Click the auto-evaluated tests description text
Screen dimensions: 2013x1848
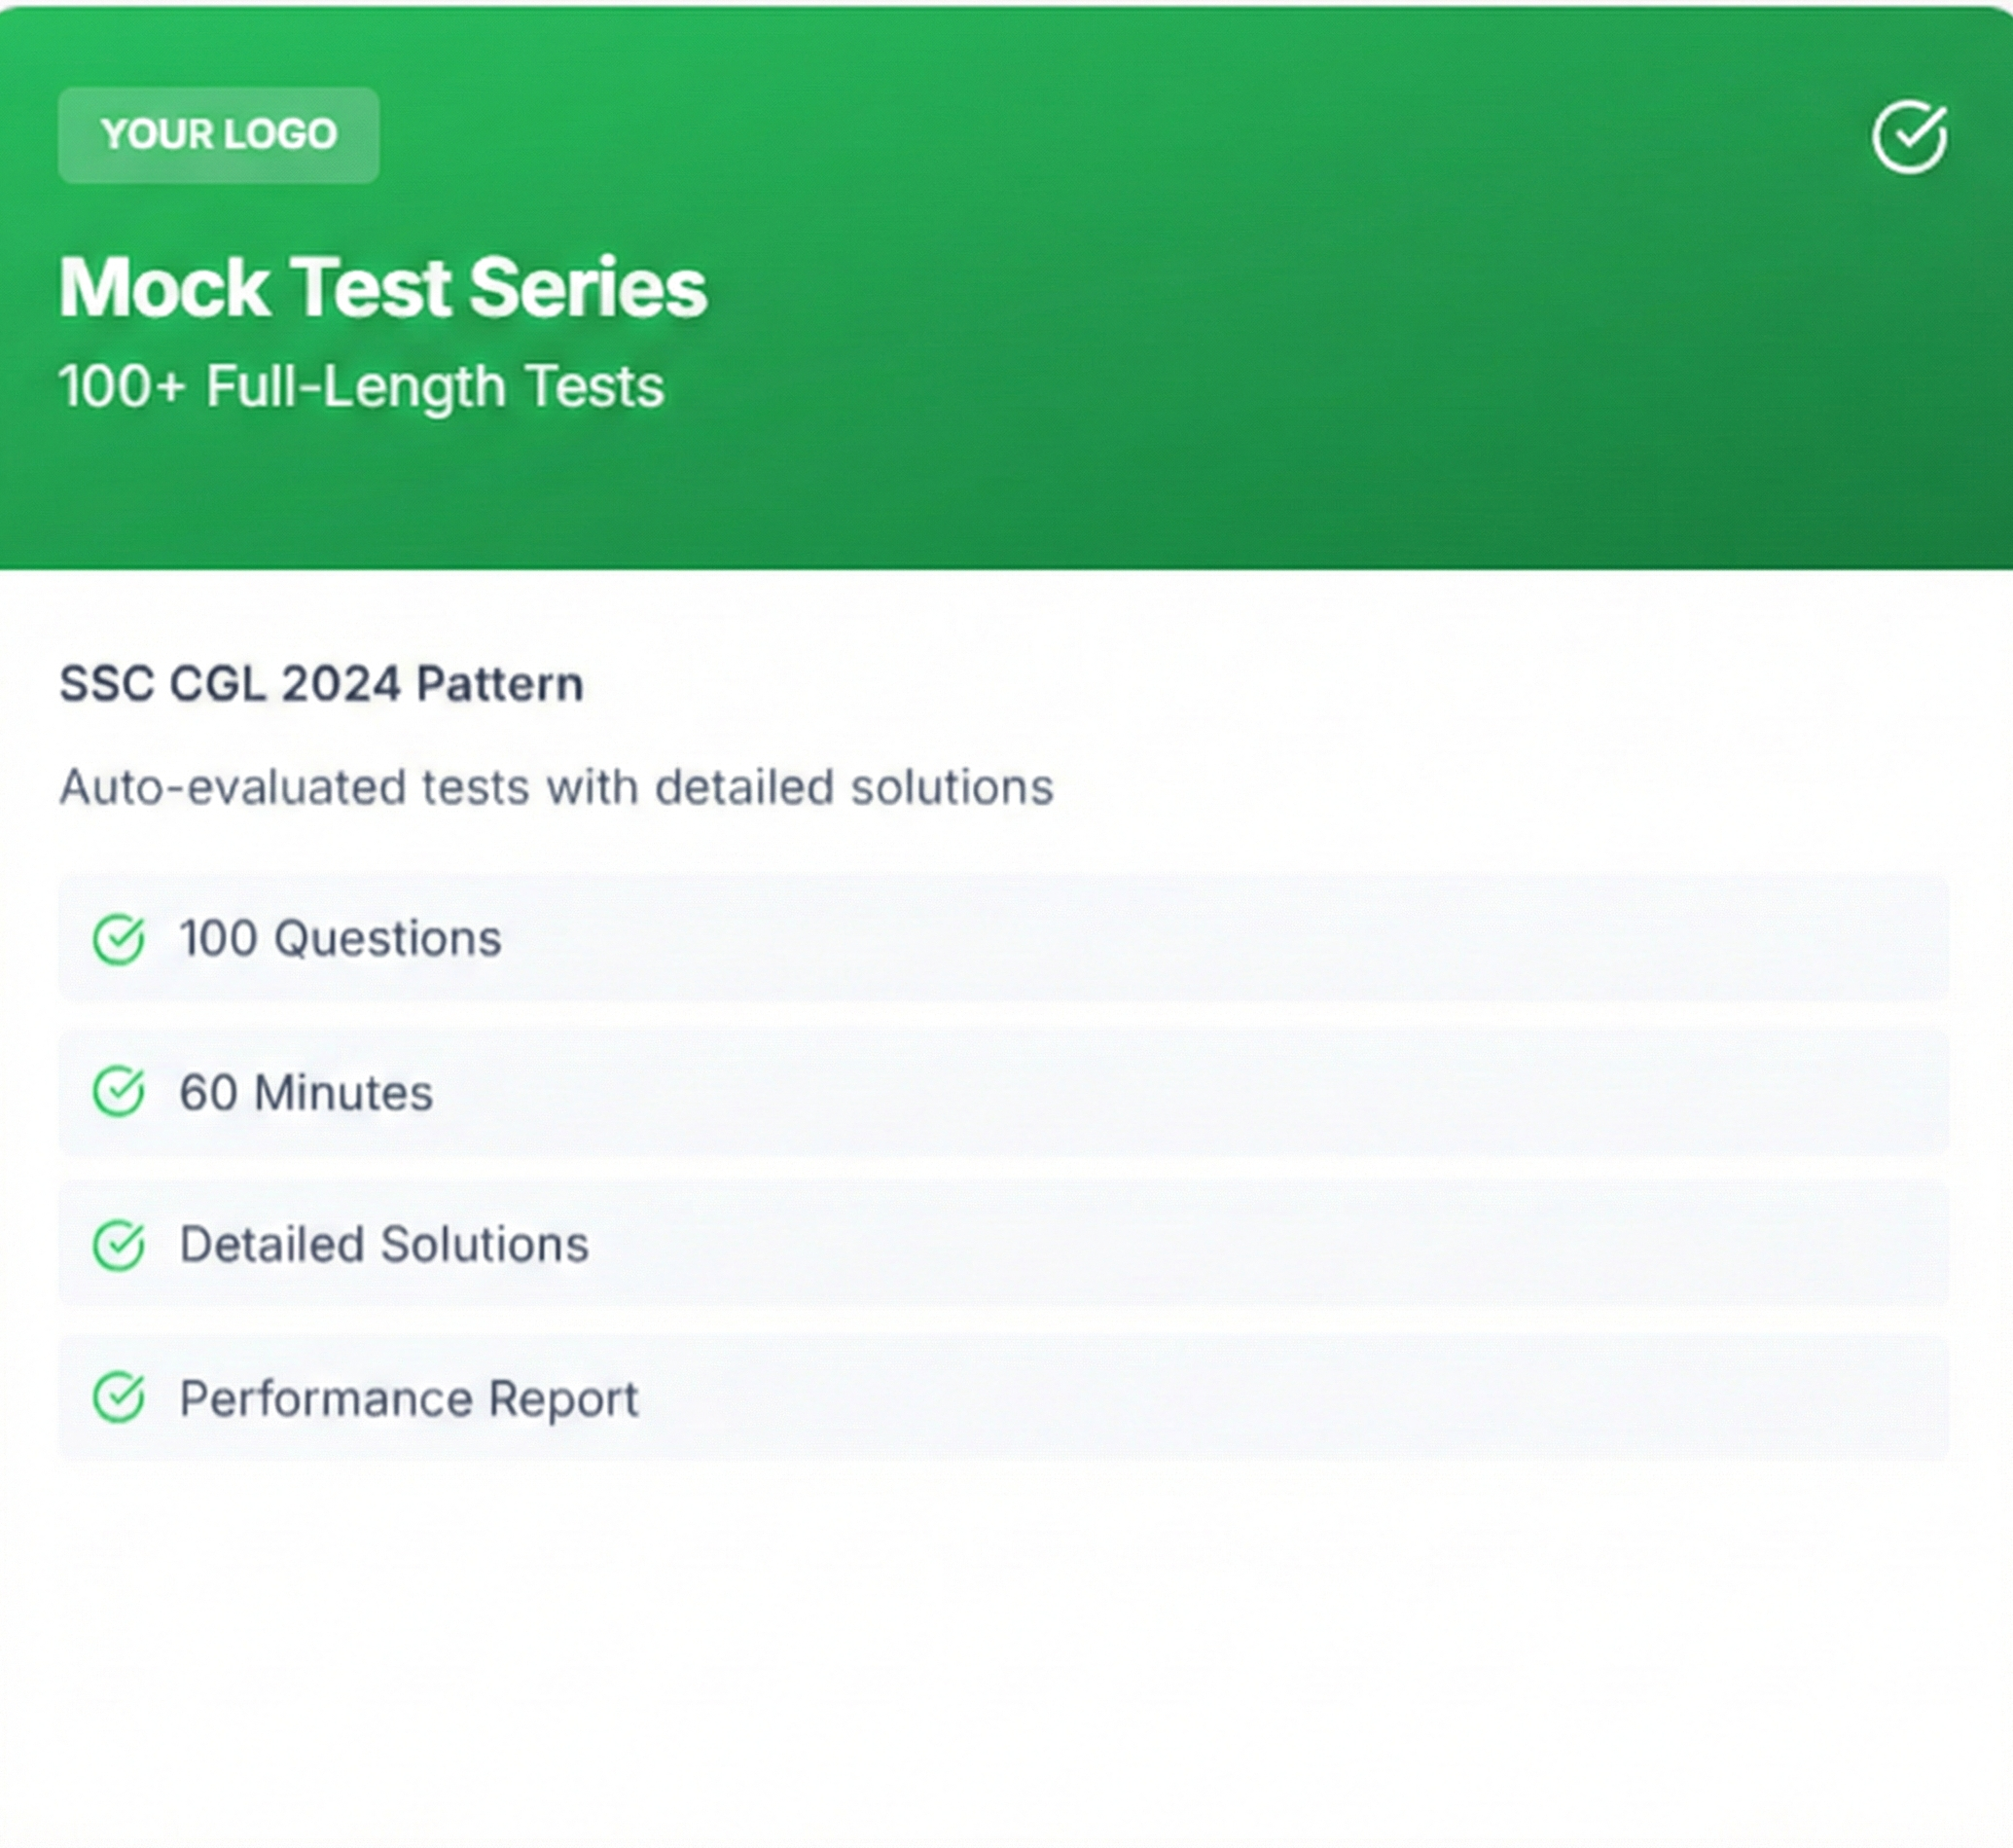(556, 788)
